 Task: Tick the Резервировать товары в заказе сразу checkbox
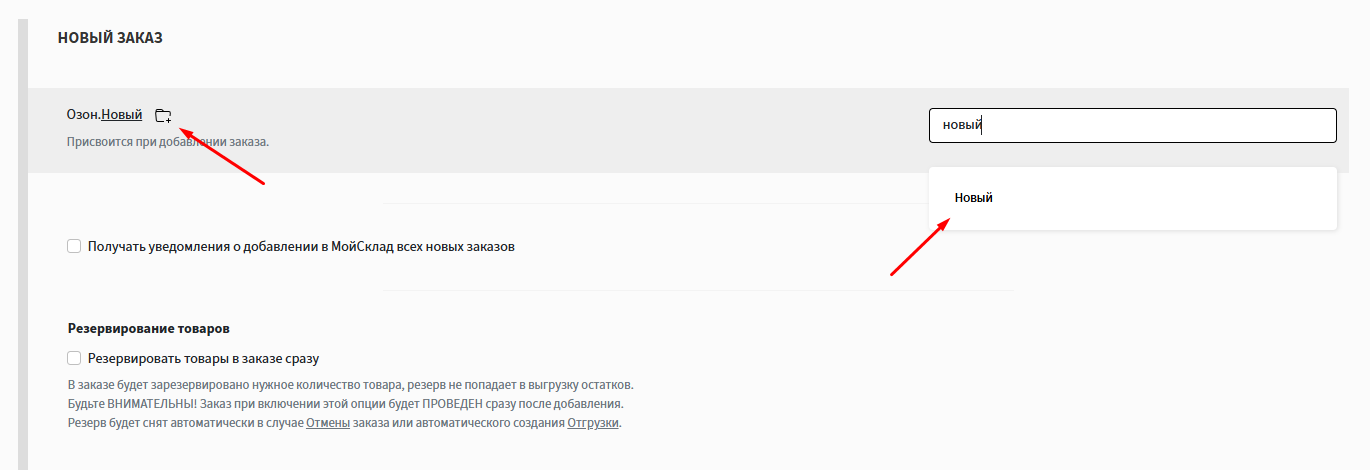click(x=74, y=358)
